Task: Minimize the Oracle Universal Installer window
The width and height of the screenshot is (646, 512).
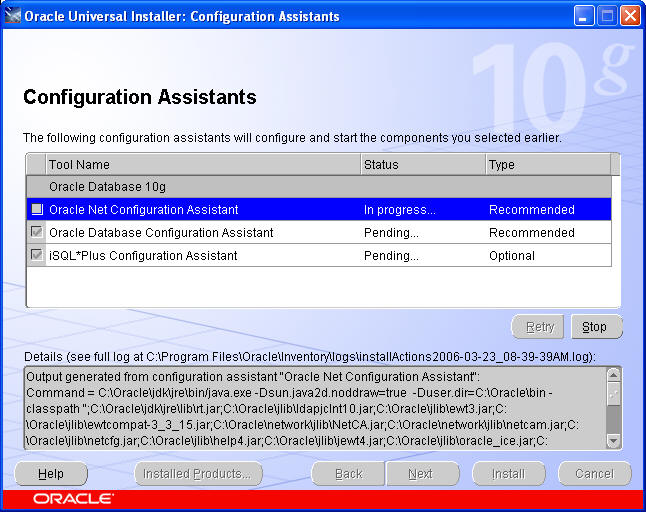Action: [x=585, y=16]
